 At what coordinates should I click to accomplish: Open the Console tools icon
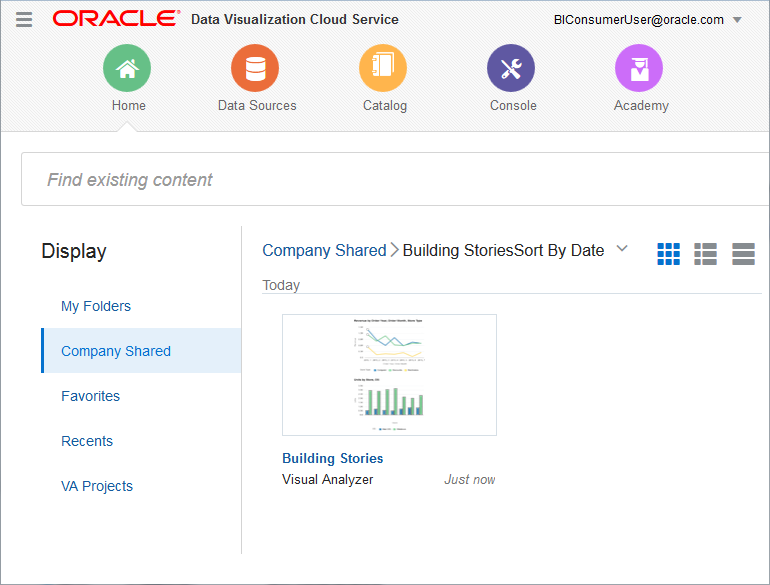pos(511,68)
